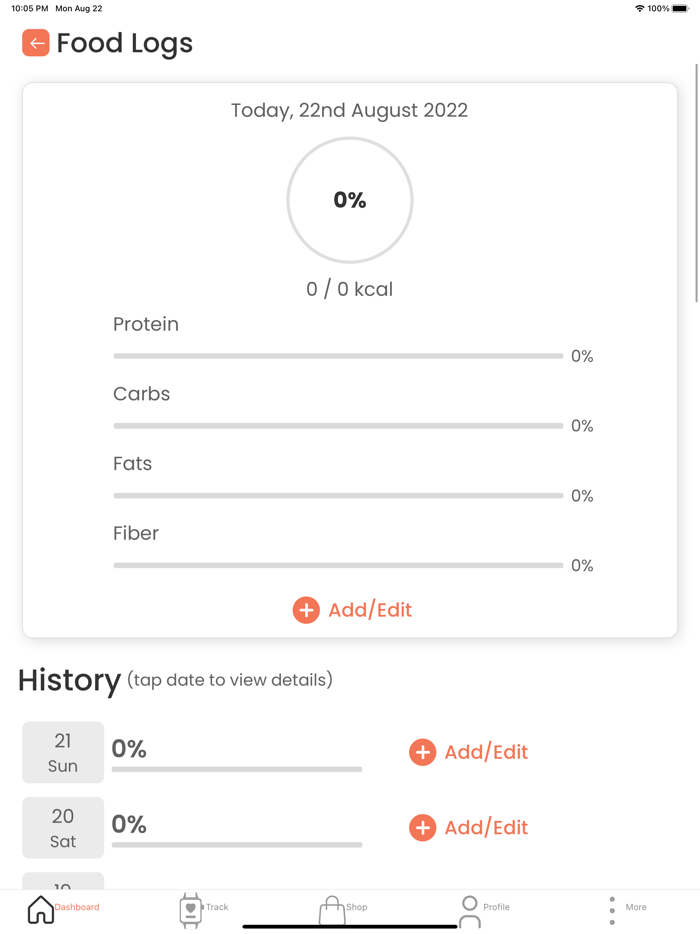Open details for date 21 Sun
The image size is (700, 934).
[63, 752]
